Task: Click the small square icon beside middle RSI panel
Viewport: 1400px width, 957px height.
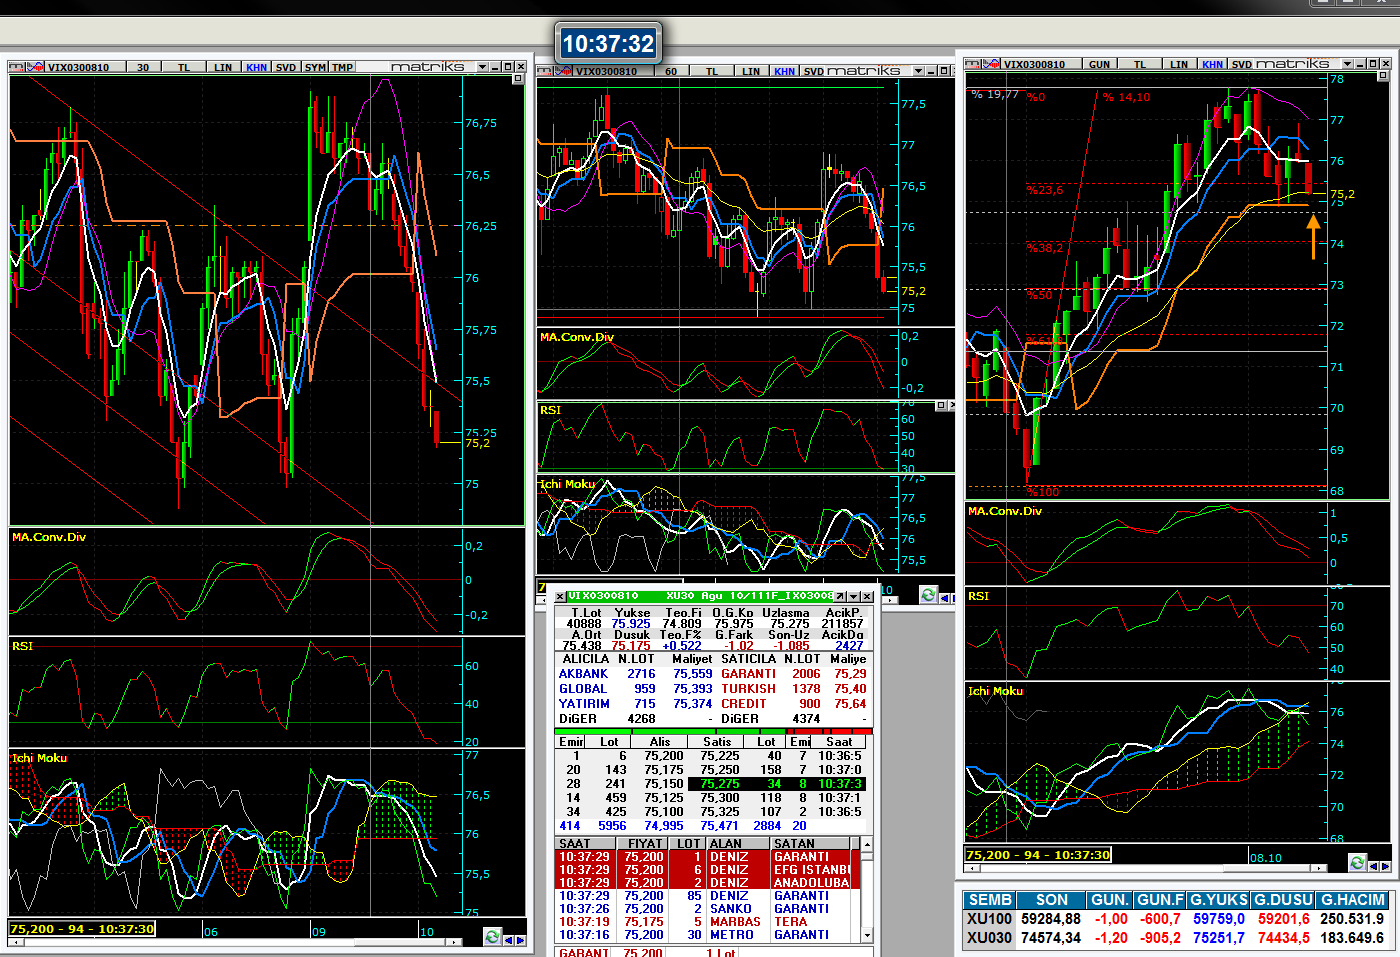Action: point(940,405)
